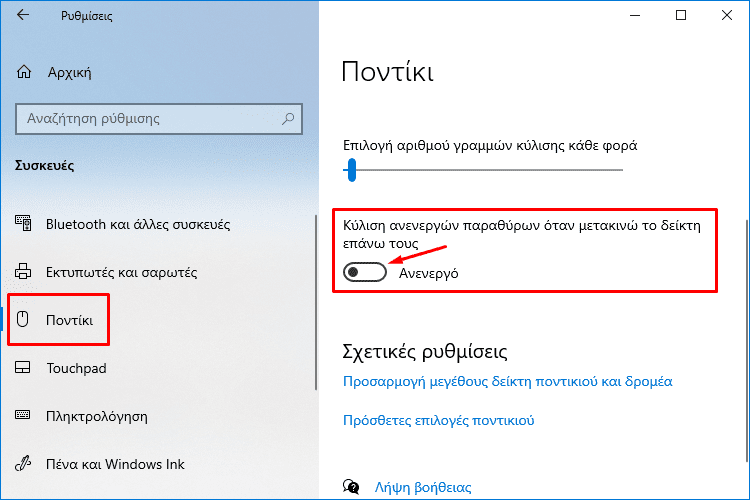This screenshot has width=750, height=500.
Task: Go back using the arrow icon
Action: (22, 15)
